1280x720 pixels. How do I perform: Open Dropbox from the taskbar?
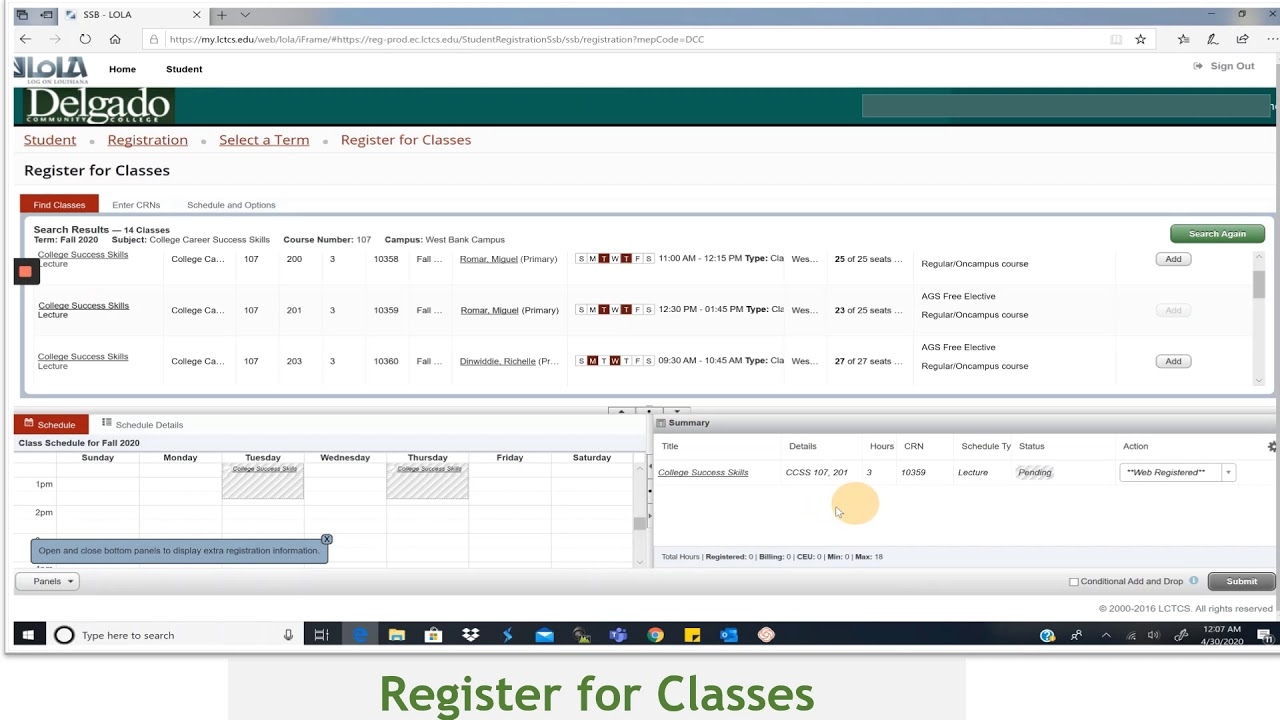click(x=470, y=634)
